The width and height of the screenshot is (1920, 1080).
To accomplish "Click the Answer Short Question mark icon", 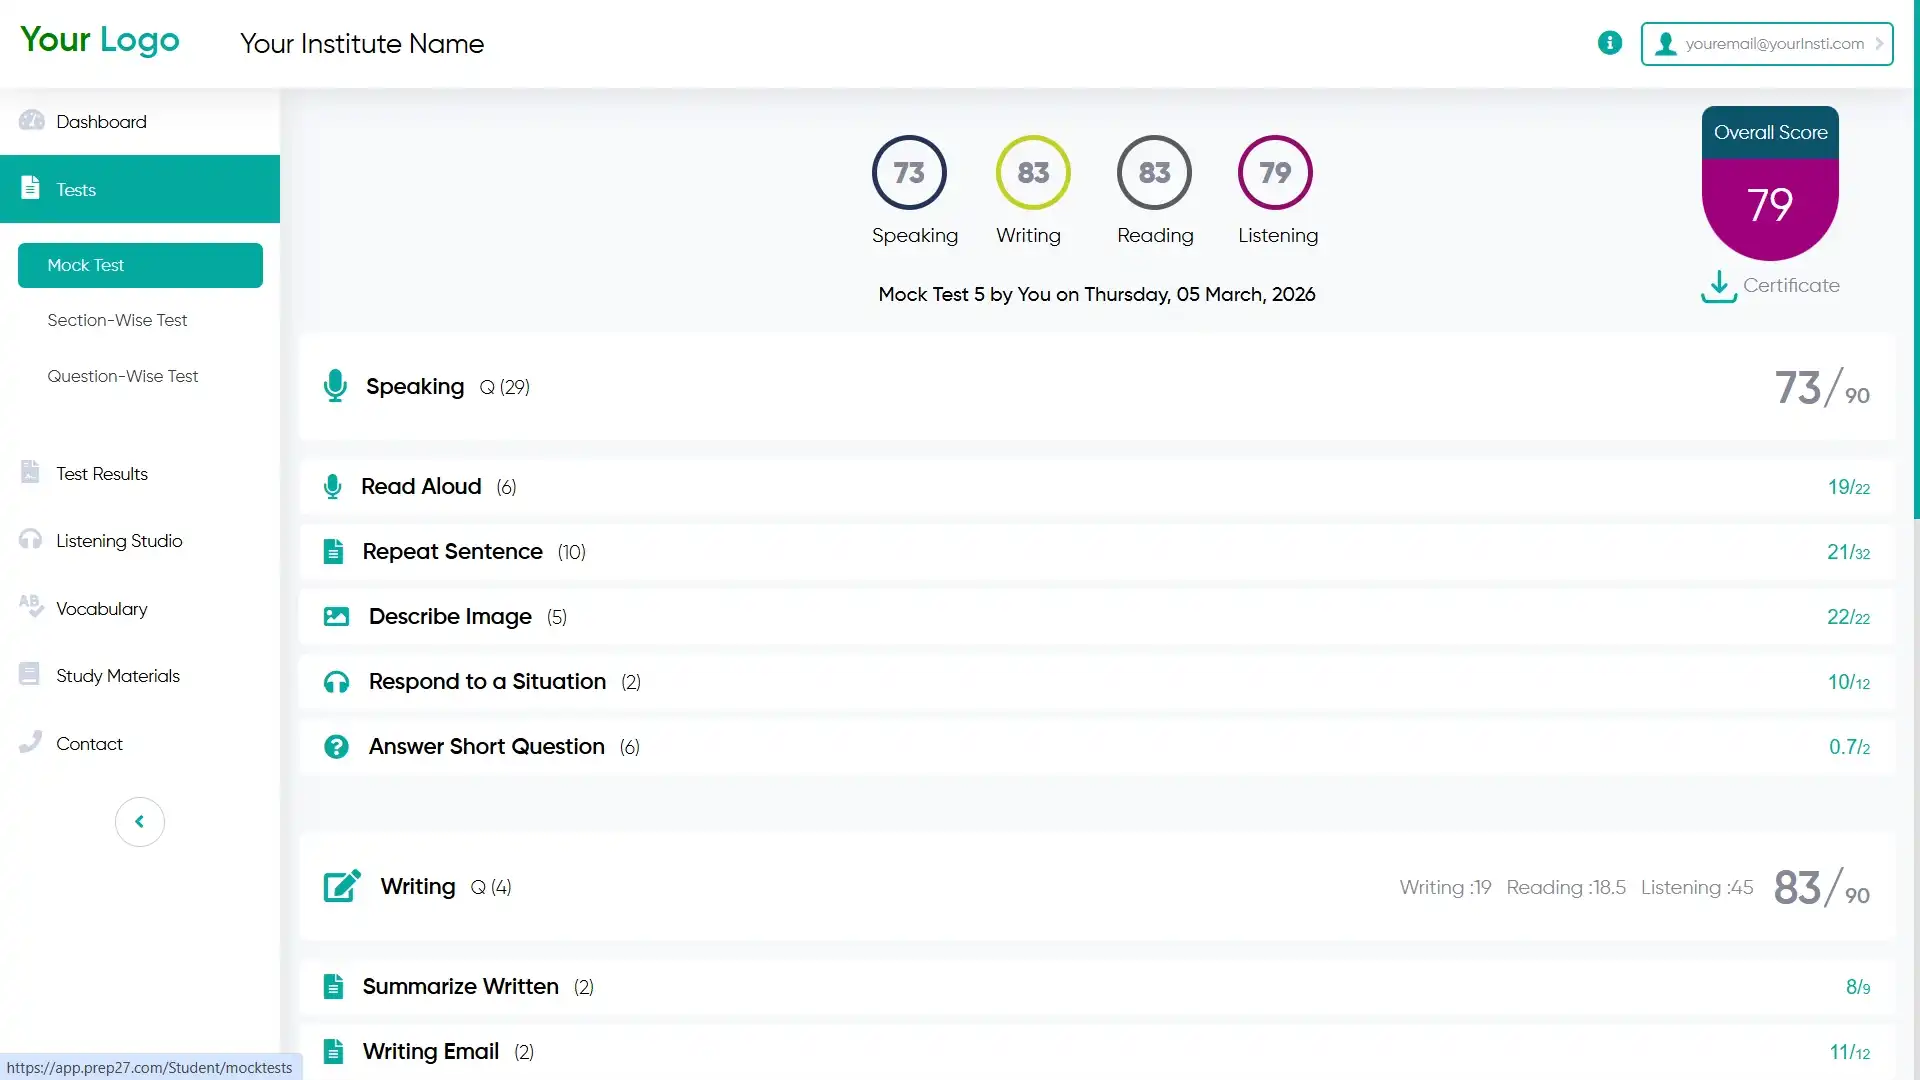I will 336,747.
